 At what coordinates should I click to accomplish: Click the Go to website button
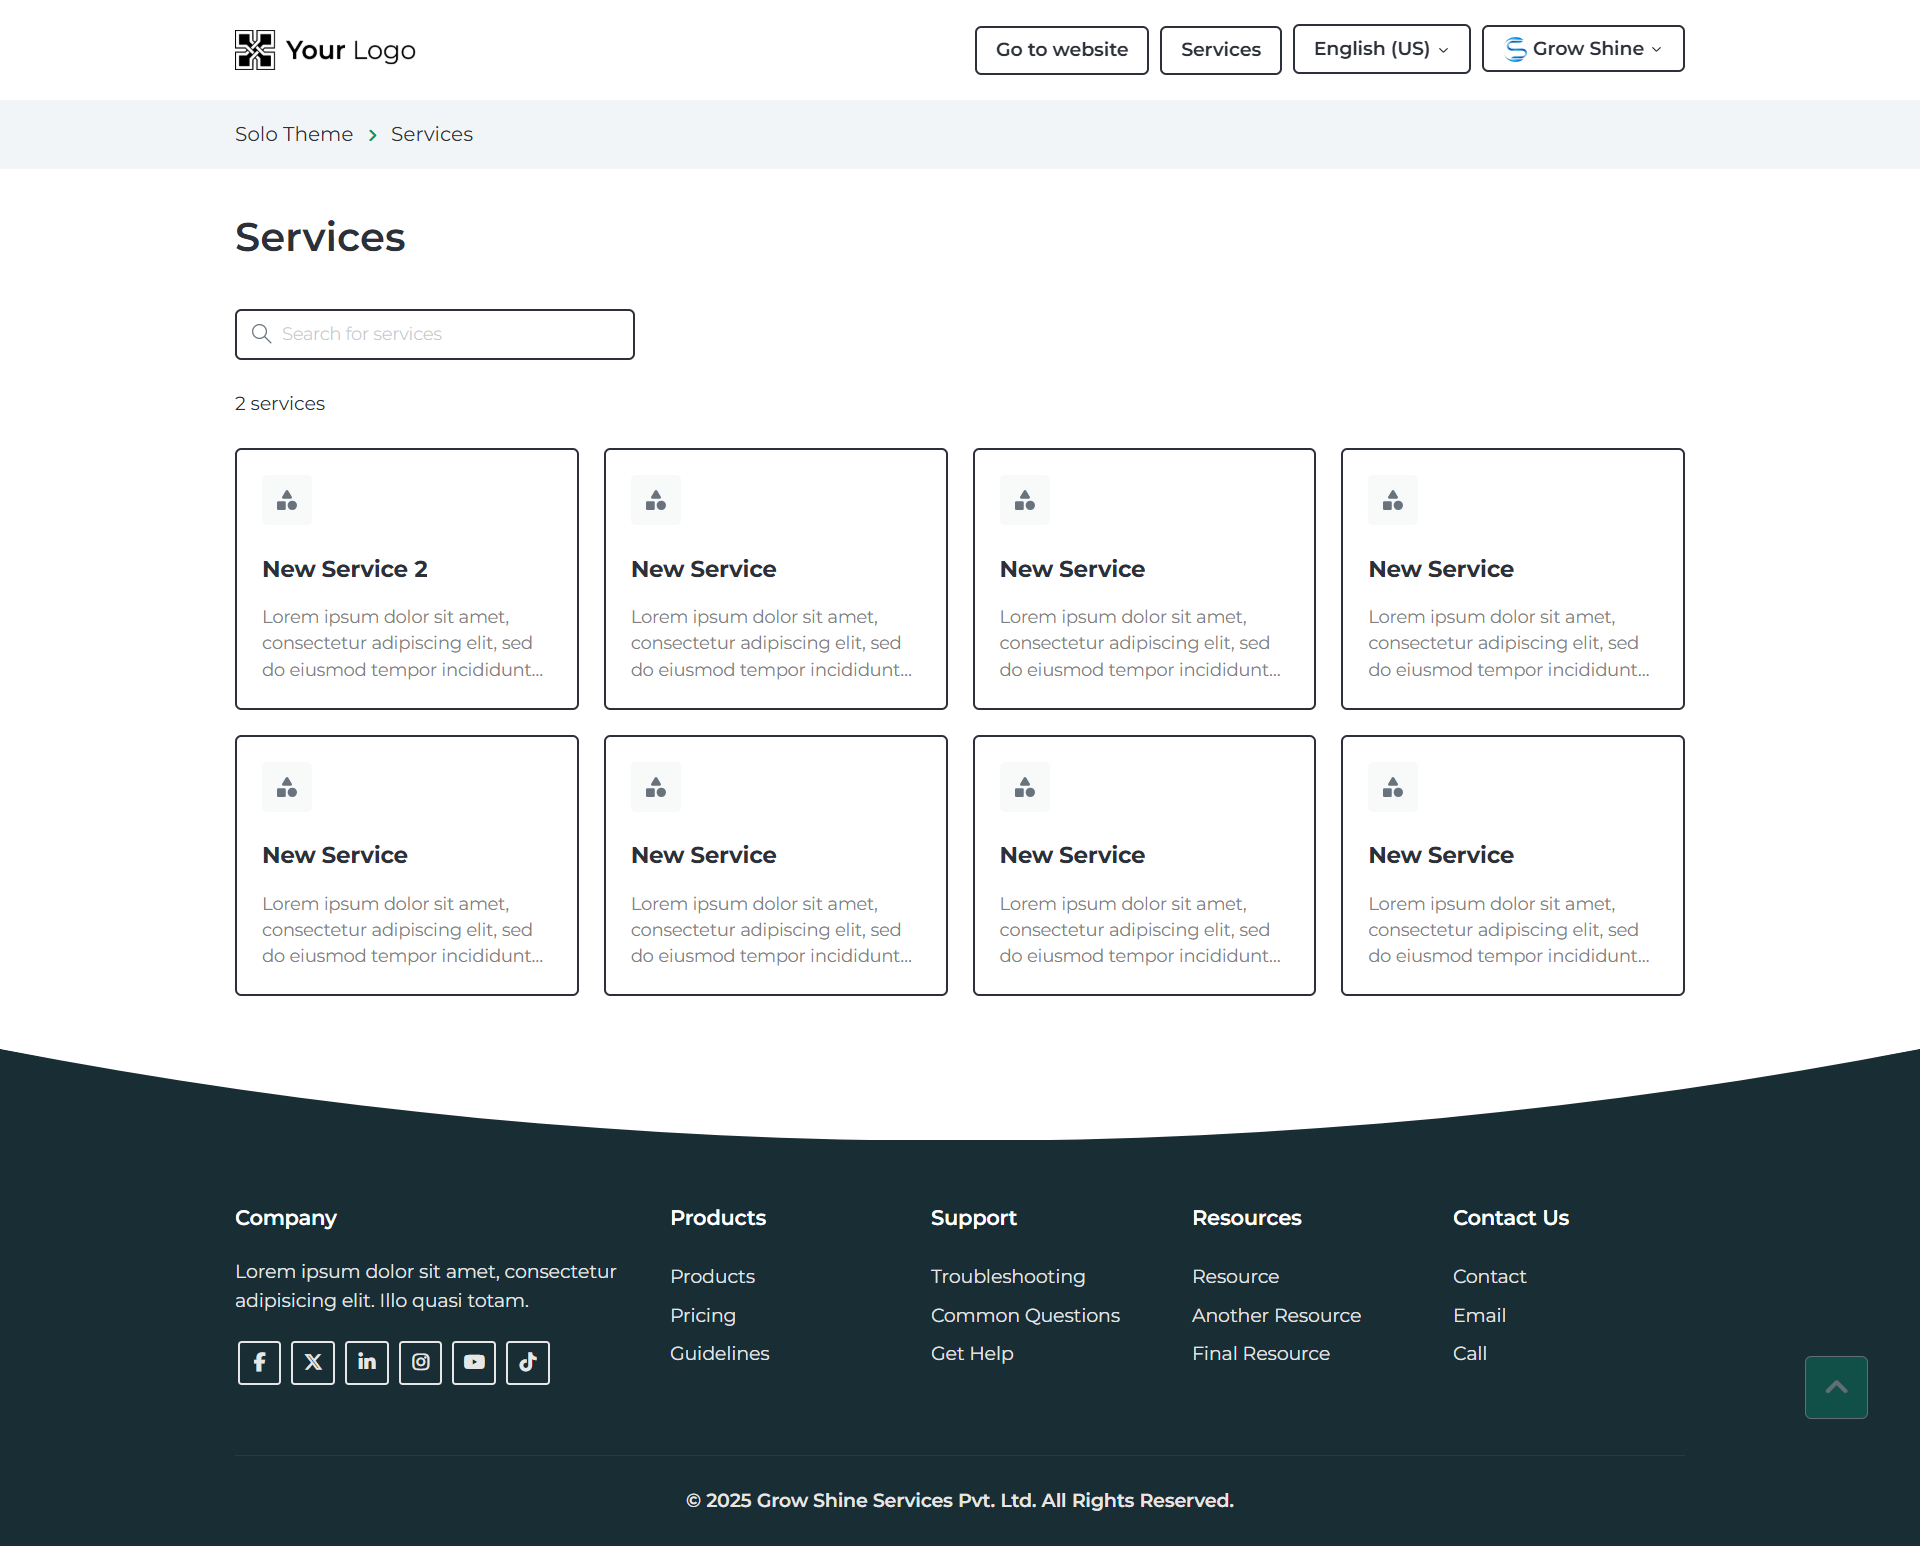[1061, 50]
